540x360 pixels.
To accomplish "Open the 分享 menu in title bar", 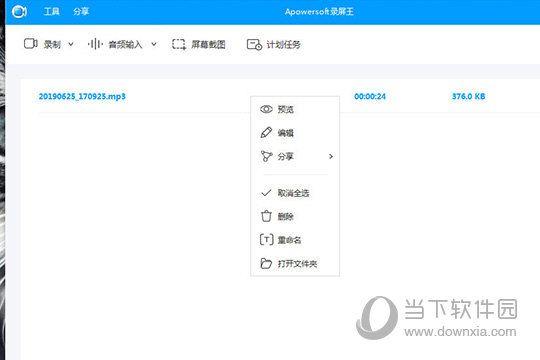I will click(81, 12).
